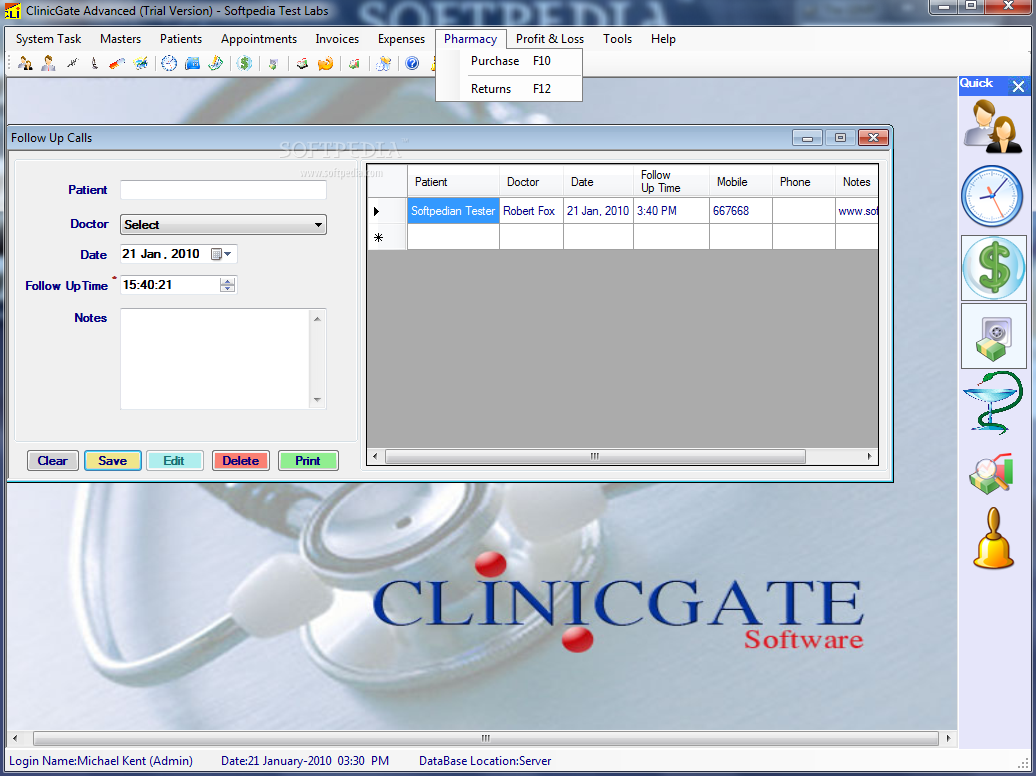Click the blue calendar toolbar icon
The image size is (1036, 776).
(x=192, y=63)
